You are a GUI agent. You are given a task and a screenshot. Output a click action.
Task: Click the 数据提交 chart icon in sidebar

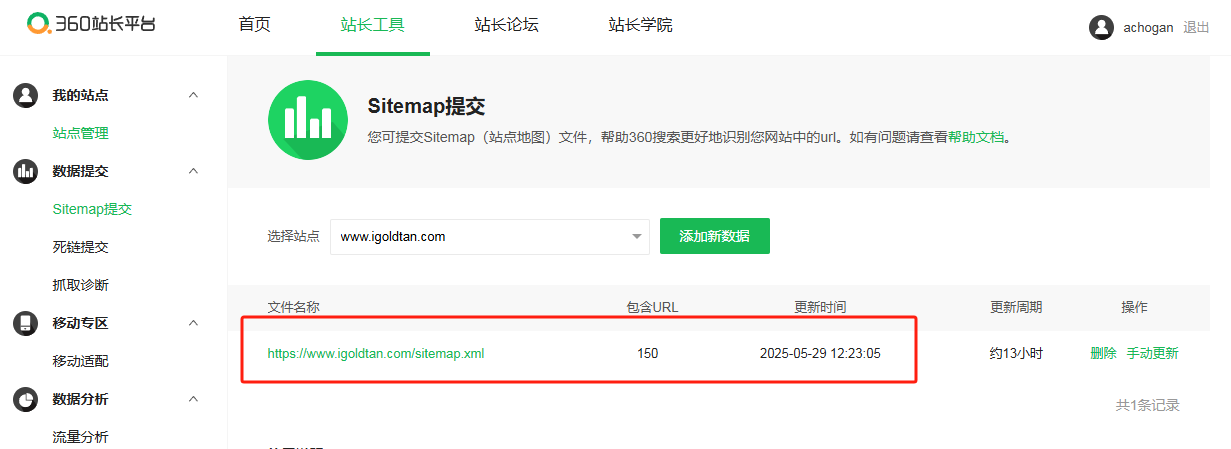pyautogui.click(x=25, y=171)
